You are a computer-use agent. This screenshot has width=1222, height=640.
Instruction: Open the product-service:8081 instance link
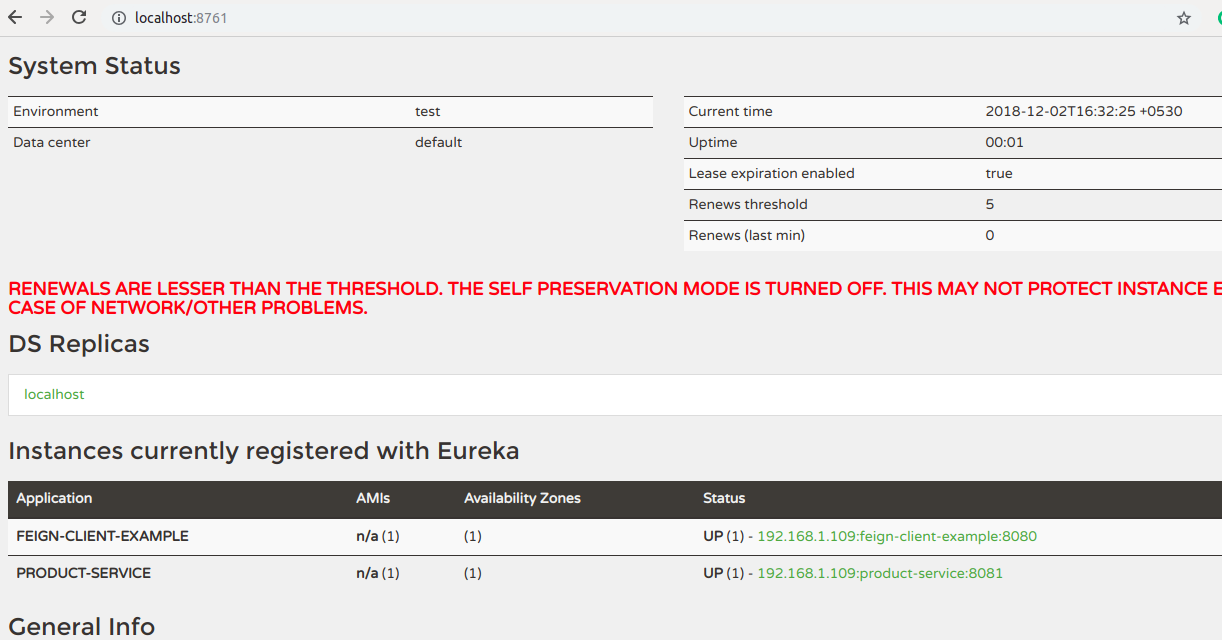[879, 574]
